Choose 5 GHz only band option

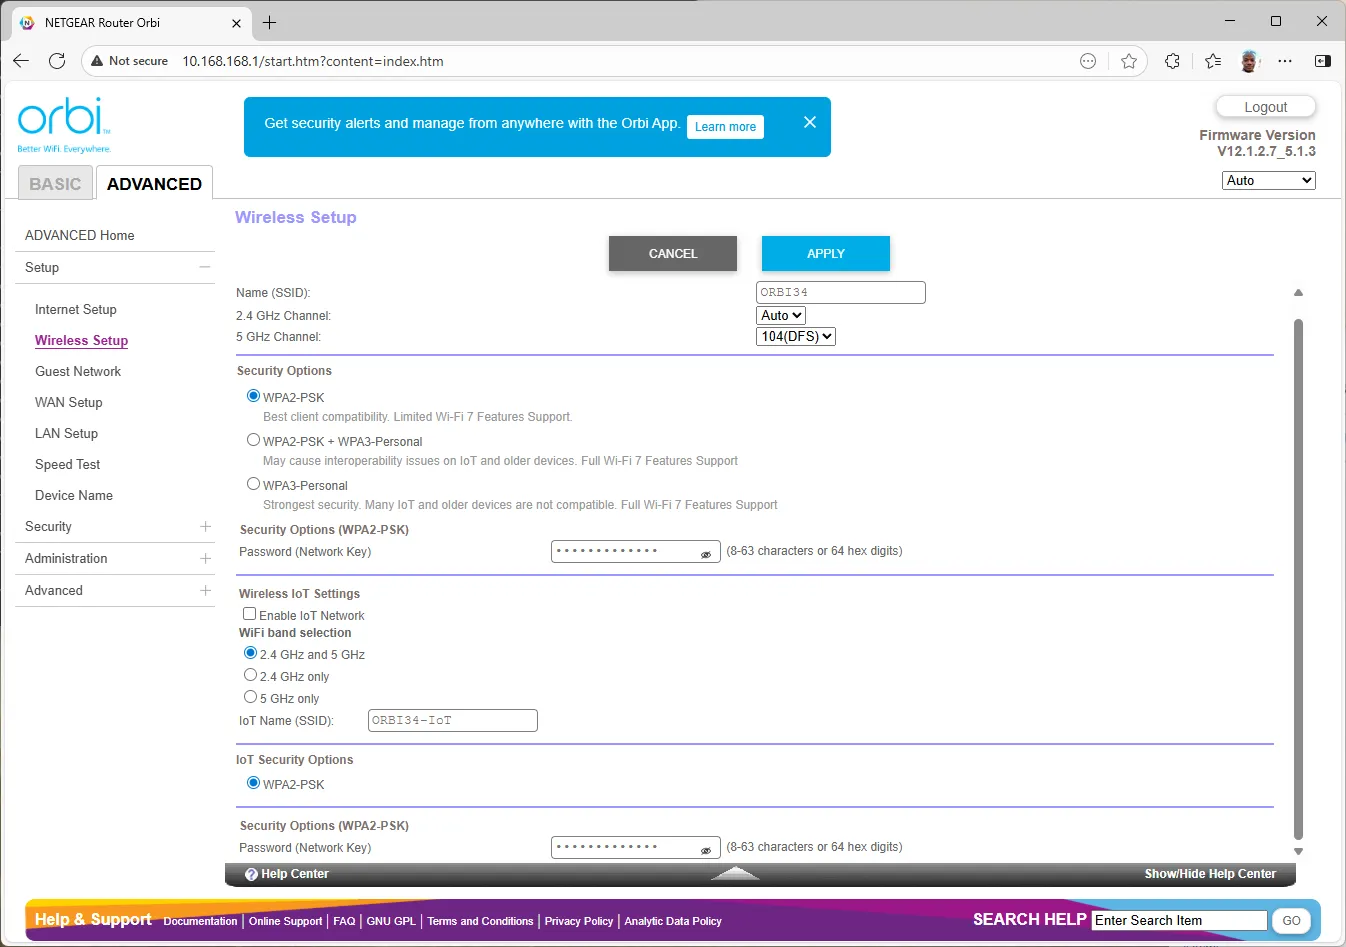[x=250, y=697]
